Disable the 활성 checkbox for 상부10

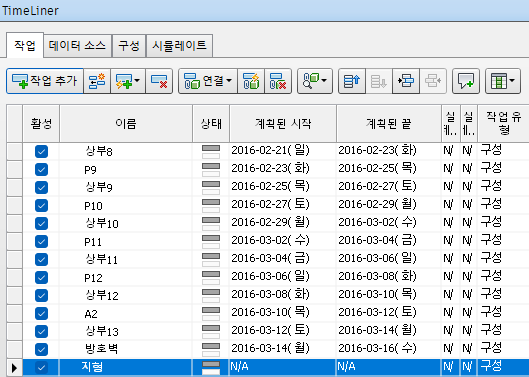tap(41, 223)
